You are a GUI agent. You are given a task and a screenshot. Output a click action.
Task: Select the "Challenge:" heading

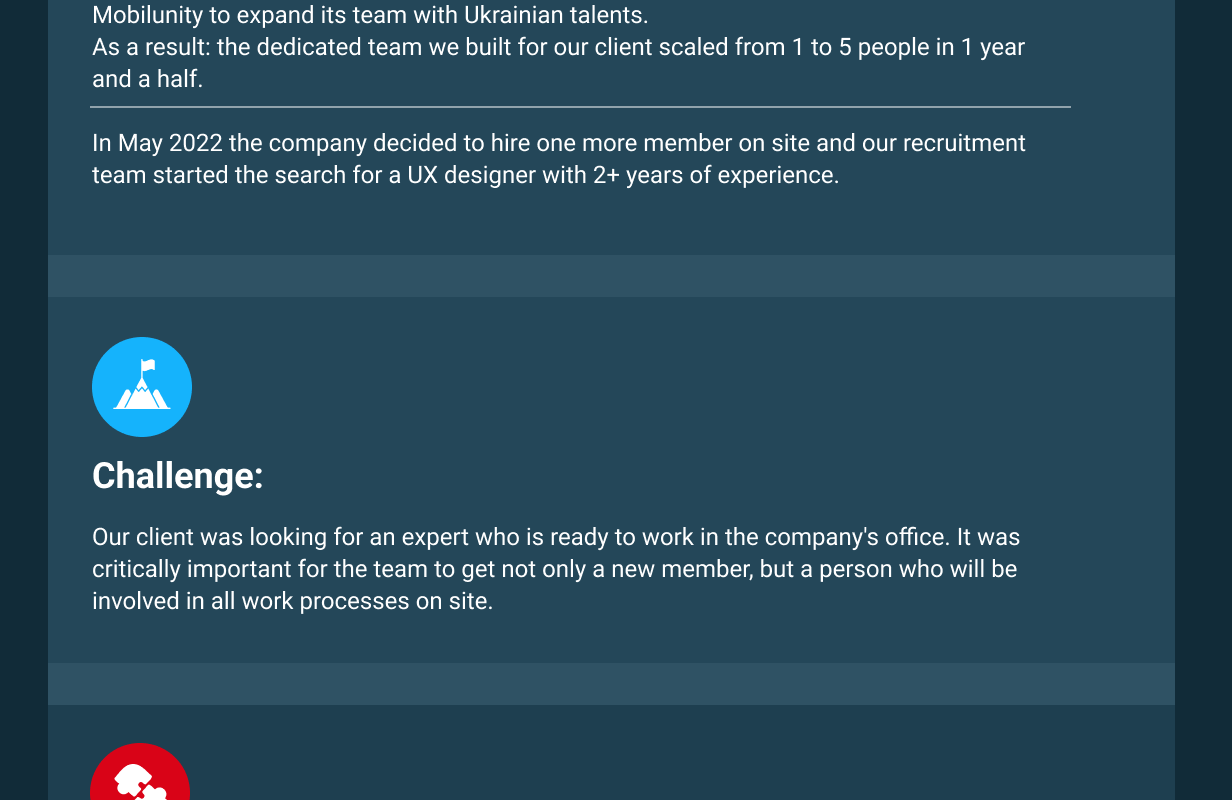pyautogui.click(x=177, y=476)
